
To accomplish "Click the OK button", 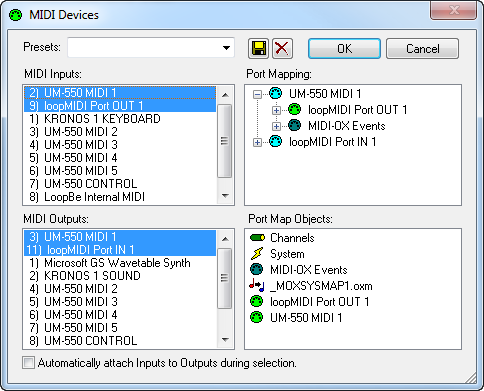I will click(344, 49).
